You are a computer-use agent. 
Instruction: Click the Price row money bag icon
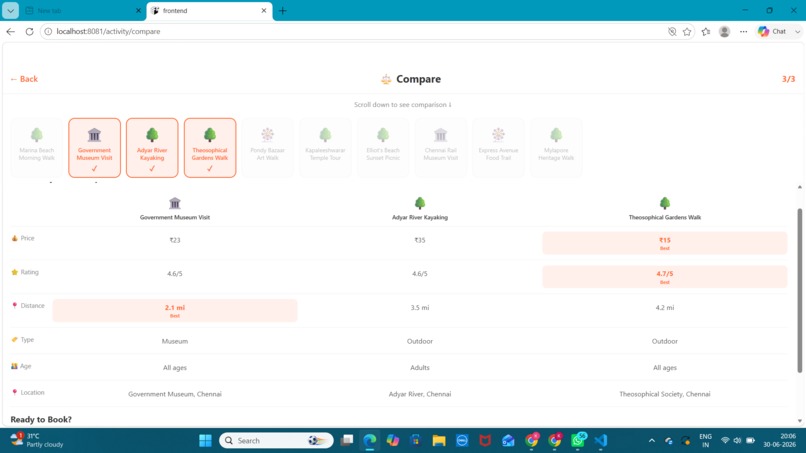(x=14, y=238)
